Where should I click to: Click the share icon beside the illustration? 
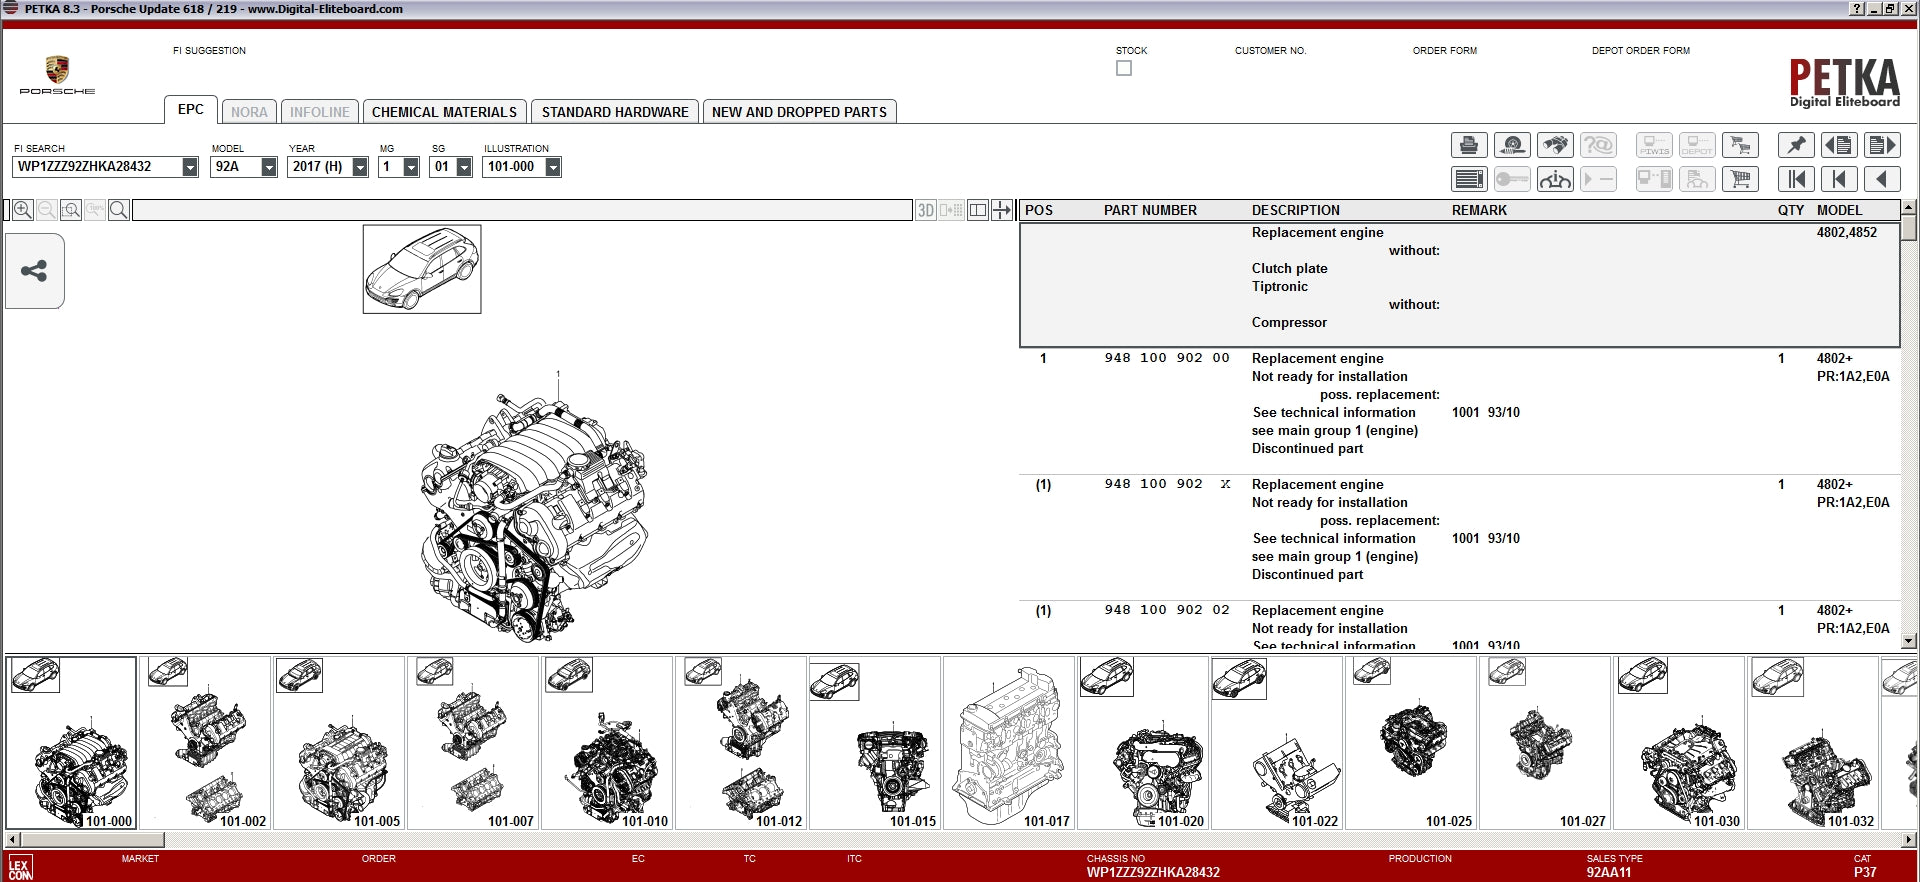click(x=35, y=271)
